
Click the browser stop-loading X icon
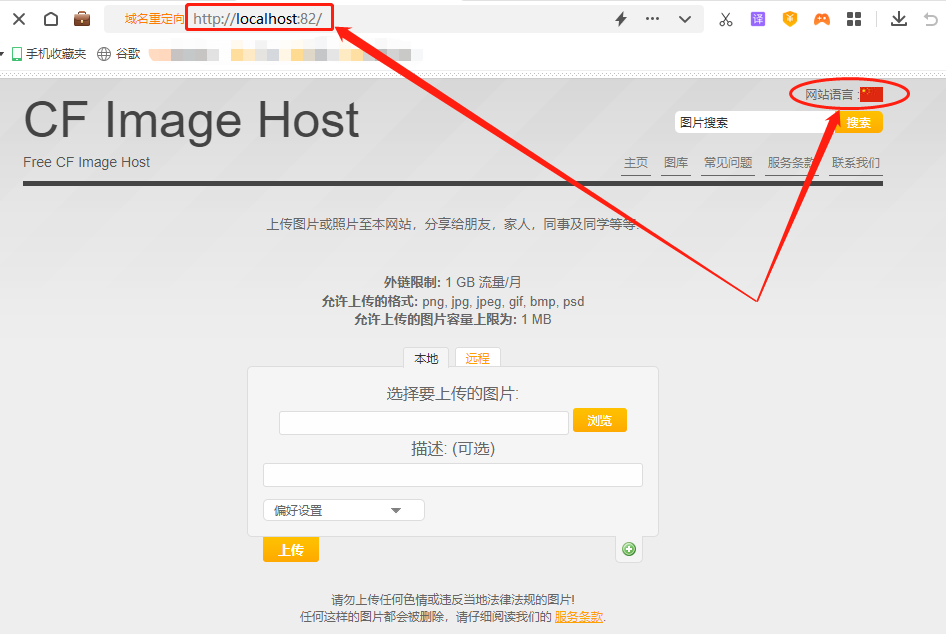click(19, 19)
